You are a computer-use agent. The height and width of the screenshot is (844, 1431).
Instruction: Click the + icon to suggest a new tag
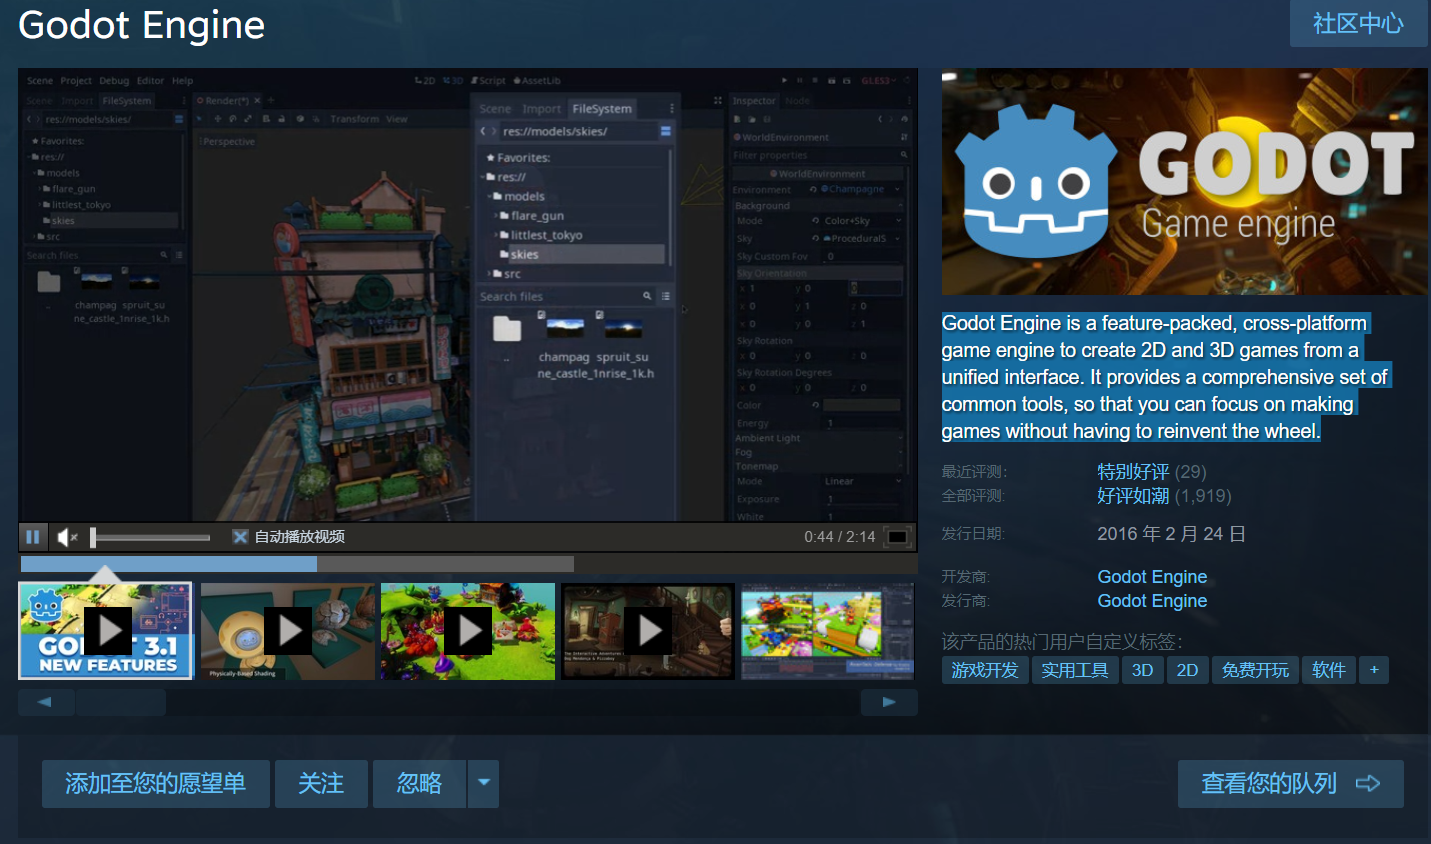click(x=1374, y=670)
